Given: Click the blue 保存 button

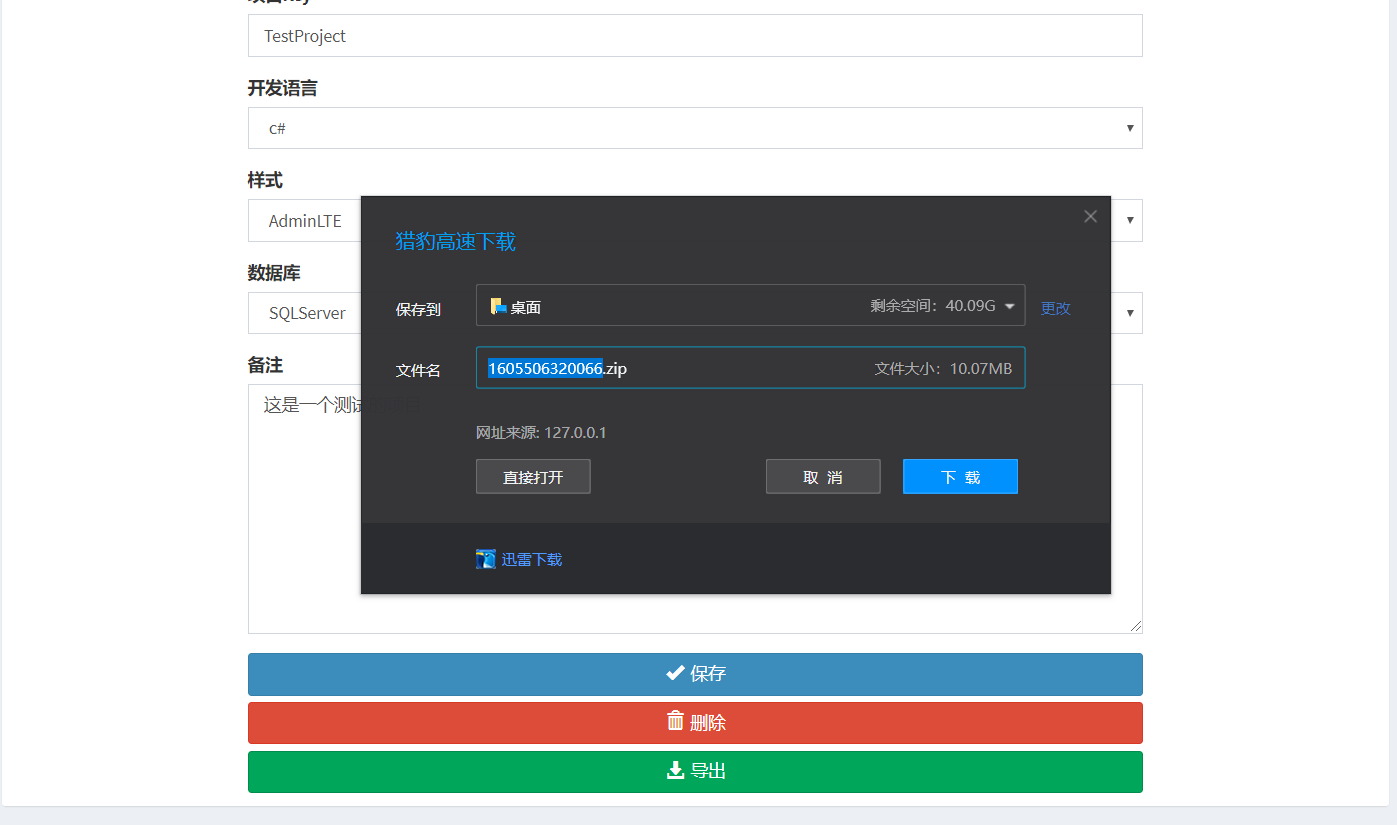Looking at the screenshot, I should (695, 674).
